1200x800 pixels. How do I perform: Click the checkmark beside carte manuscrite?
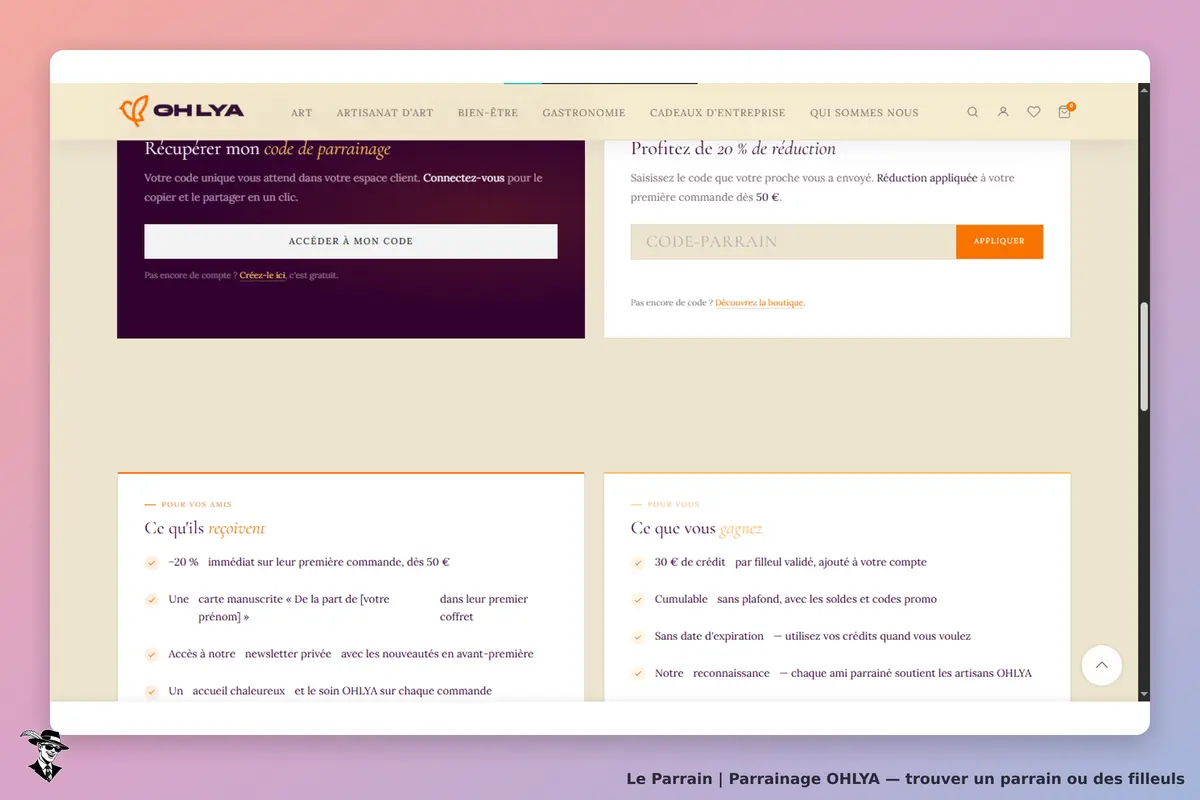pyautogui.click(x=152, y=600)
